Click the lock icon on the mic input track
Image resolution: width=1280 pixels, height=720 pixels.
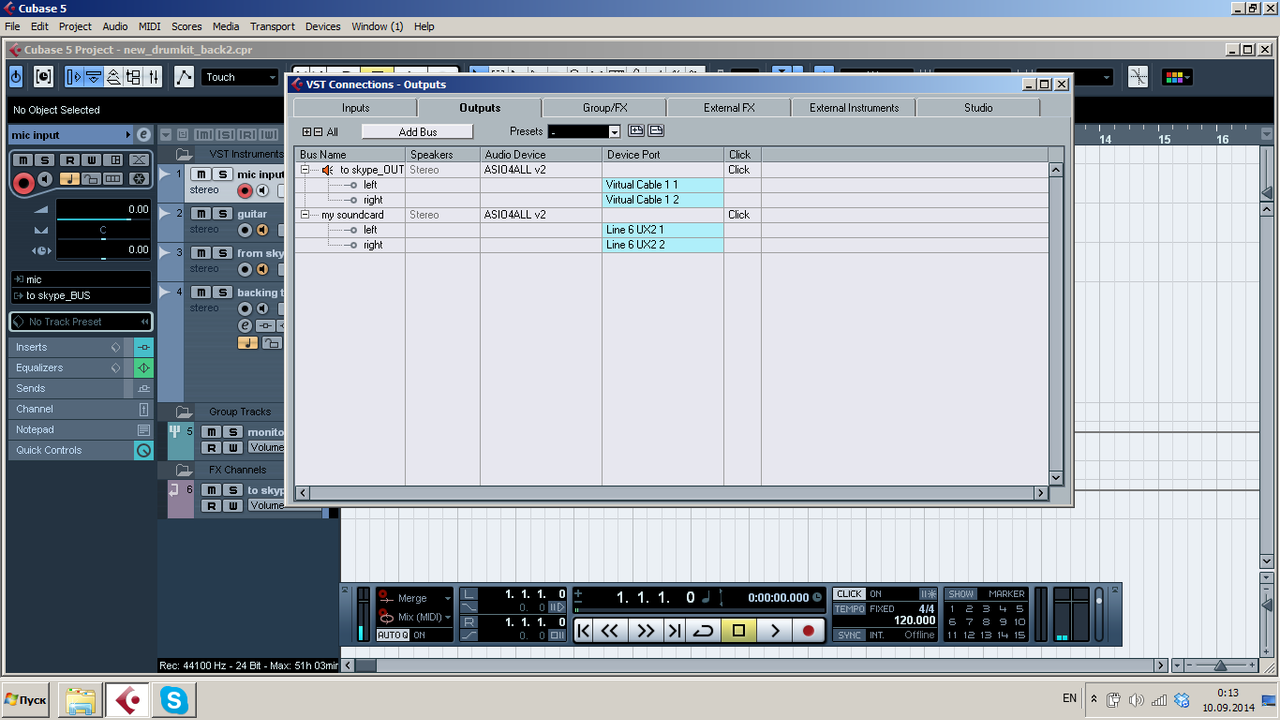(x=93, y=179)
